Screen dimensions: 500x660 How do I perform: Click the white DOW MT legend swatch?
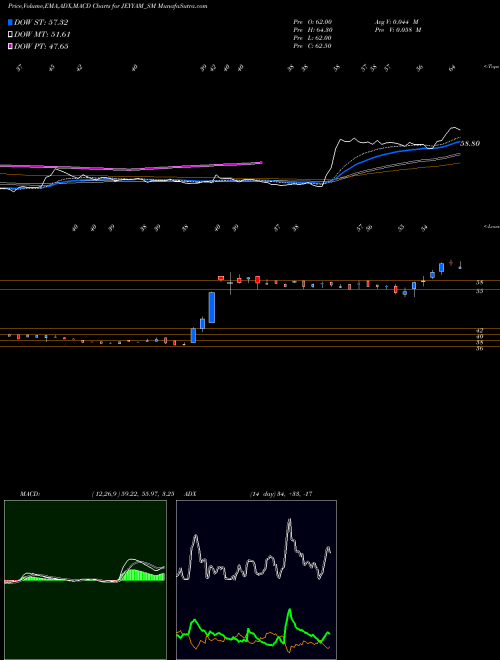10,35
